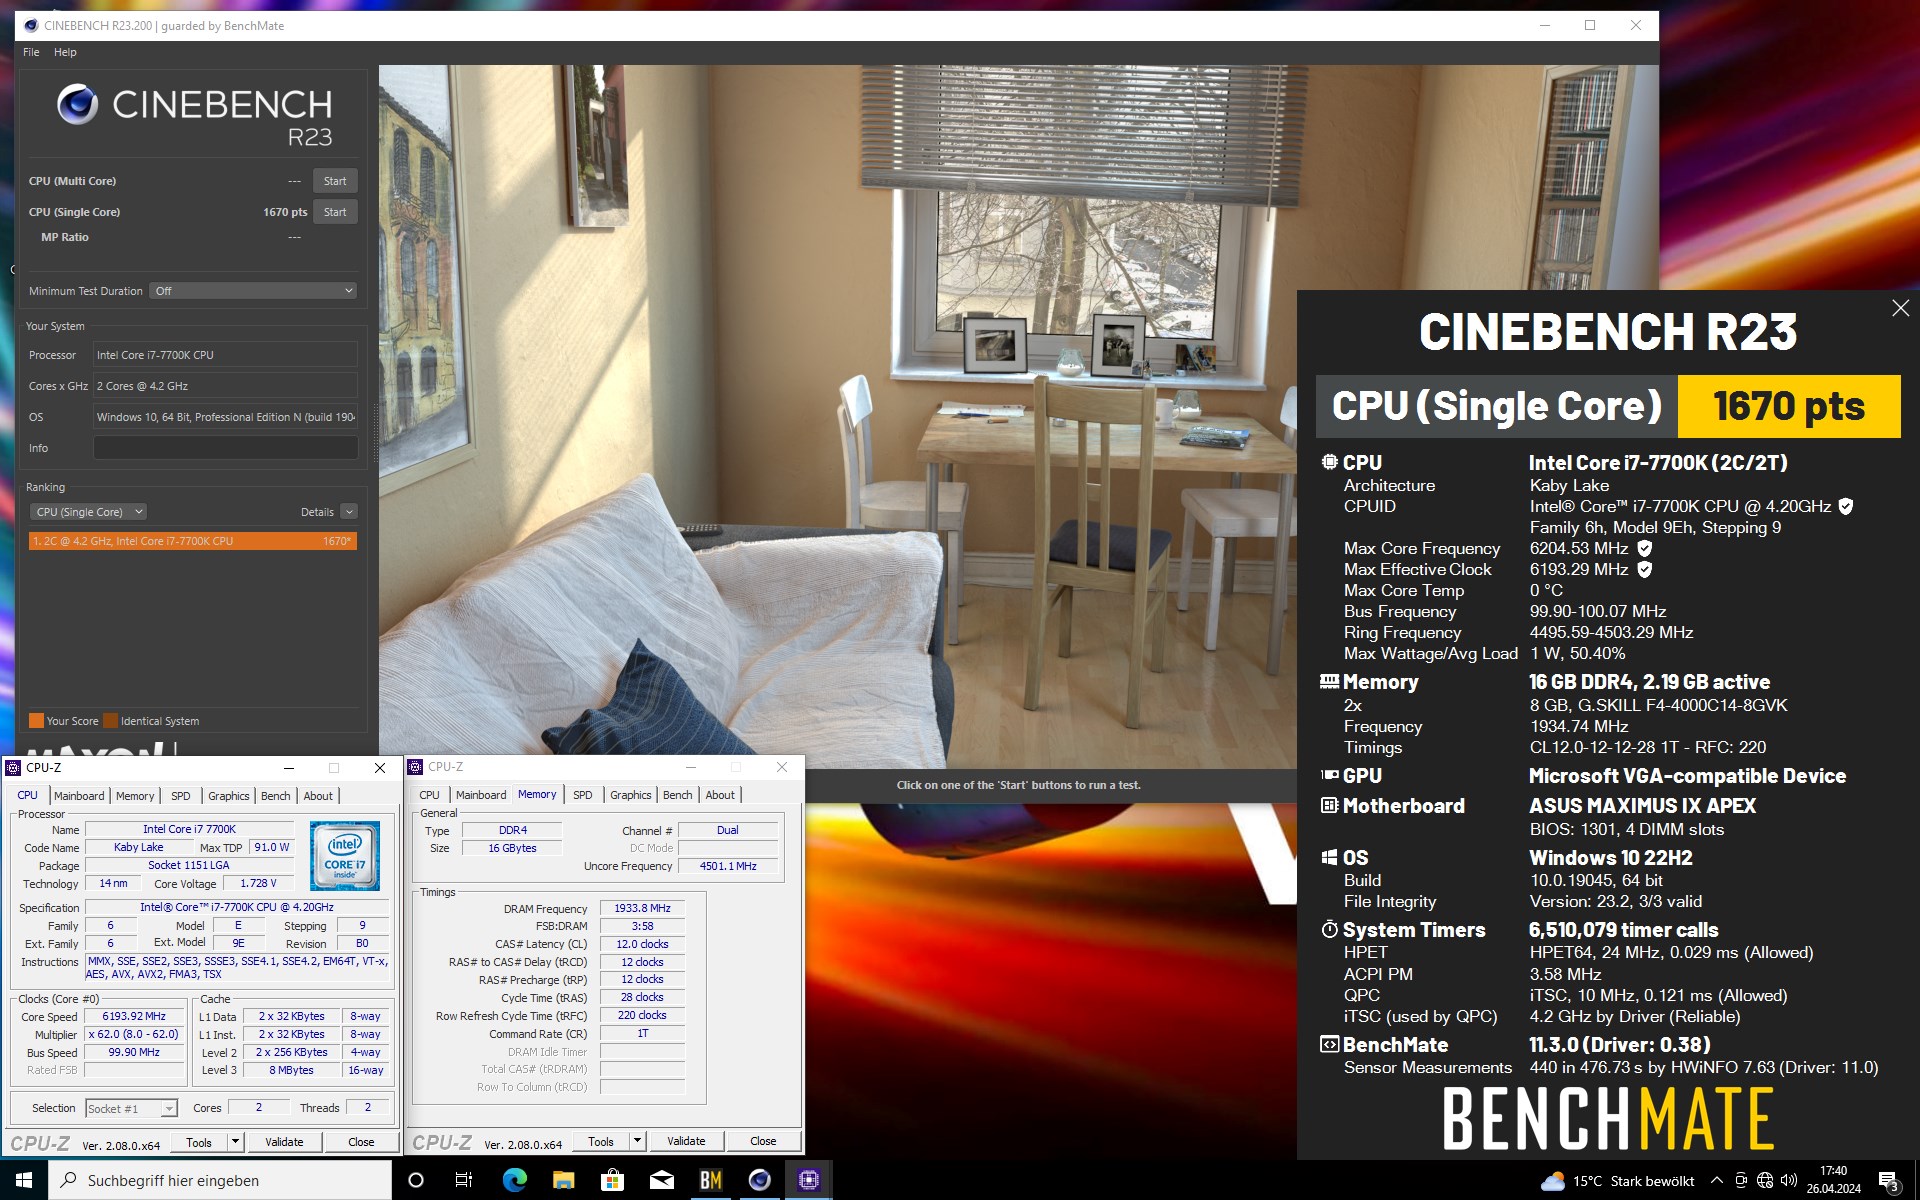Screen dimensions: 1920x1200
Task: Select CPU tab in the Memory-tab CPU-Z window
Action: [429, 795]
